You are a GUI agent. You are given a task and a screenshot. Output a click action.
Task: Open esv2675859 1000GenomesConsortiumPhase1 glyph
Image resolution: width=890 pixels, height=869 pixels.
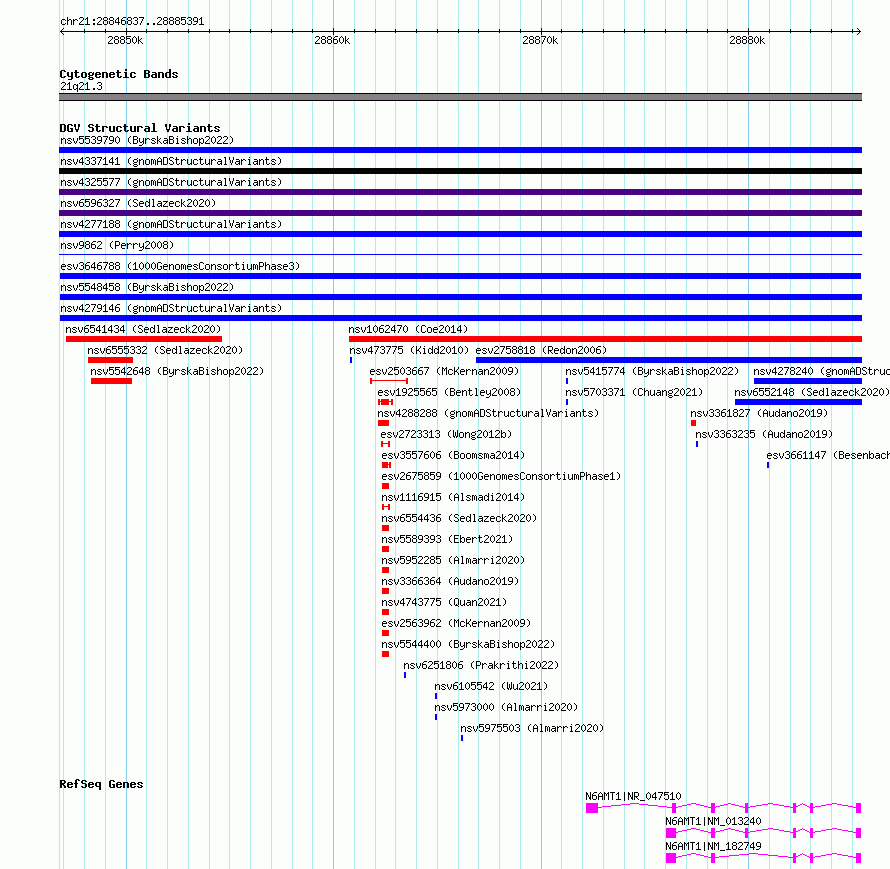click(x=385, y=486)
